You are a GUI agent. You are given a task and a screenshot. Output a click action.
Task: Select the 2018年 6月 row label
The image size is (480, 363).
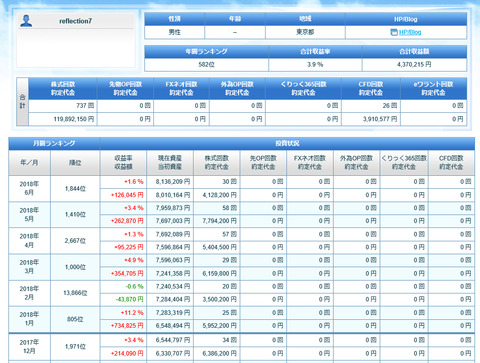29,188
